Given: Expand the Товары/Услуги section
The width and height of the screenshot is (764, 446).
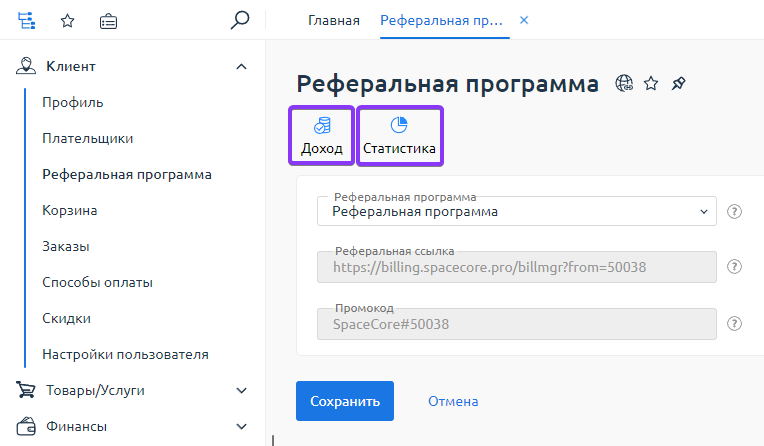Looking at the screenshot, I should coord(240,390).
